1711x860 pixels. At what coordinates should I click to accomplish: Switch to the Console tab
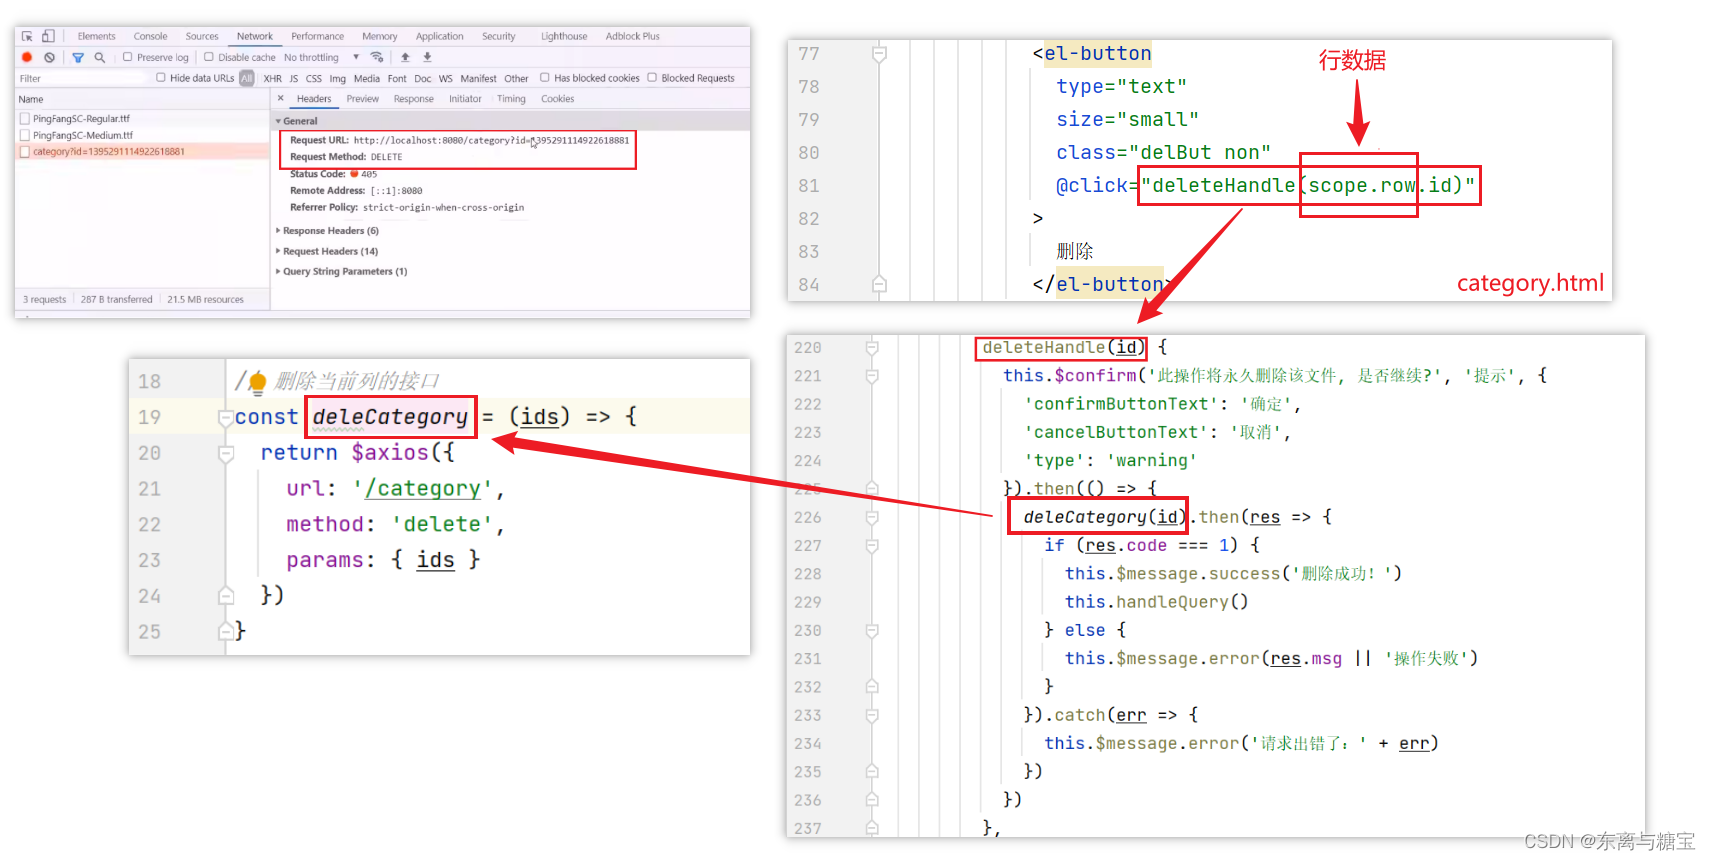click(151, 36)
